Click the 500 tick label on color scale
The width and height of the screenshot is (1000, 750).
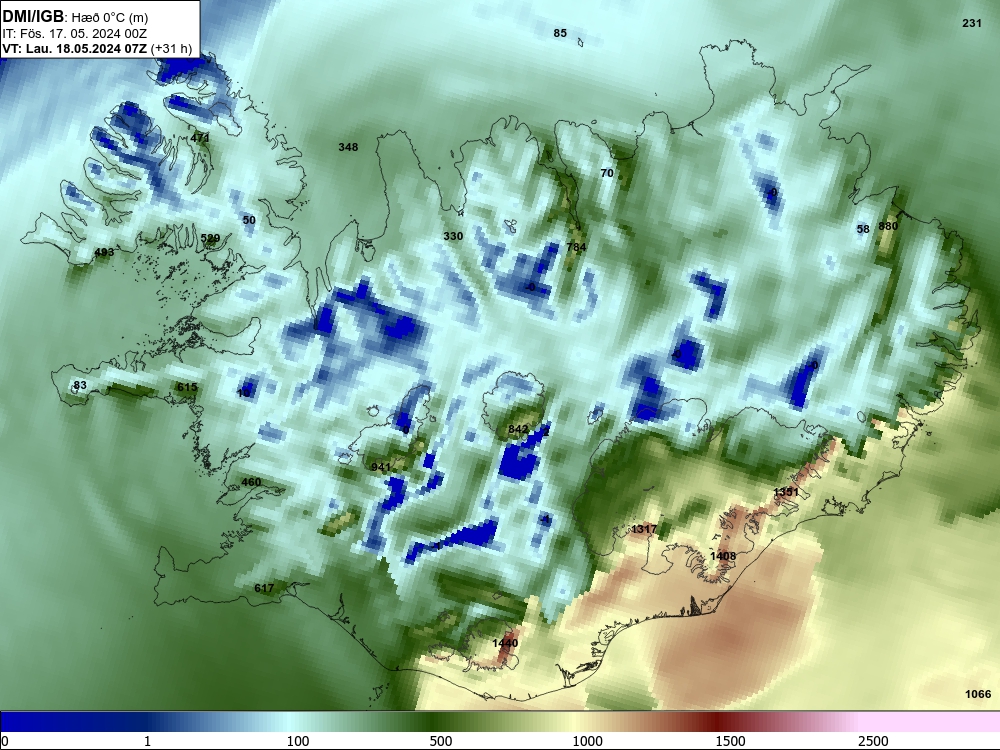pos(441,741)
